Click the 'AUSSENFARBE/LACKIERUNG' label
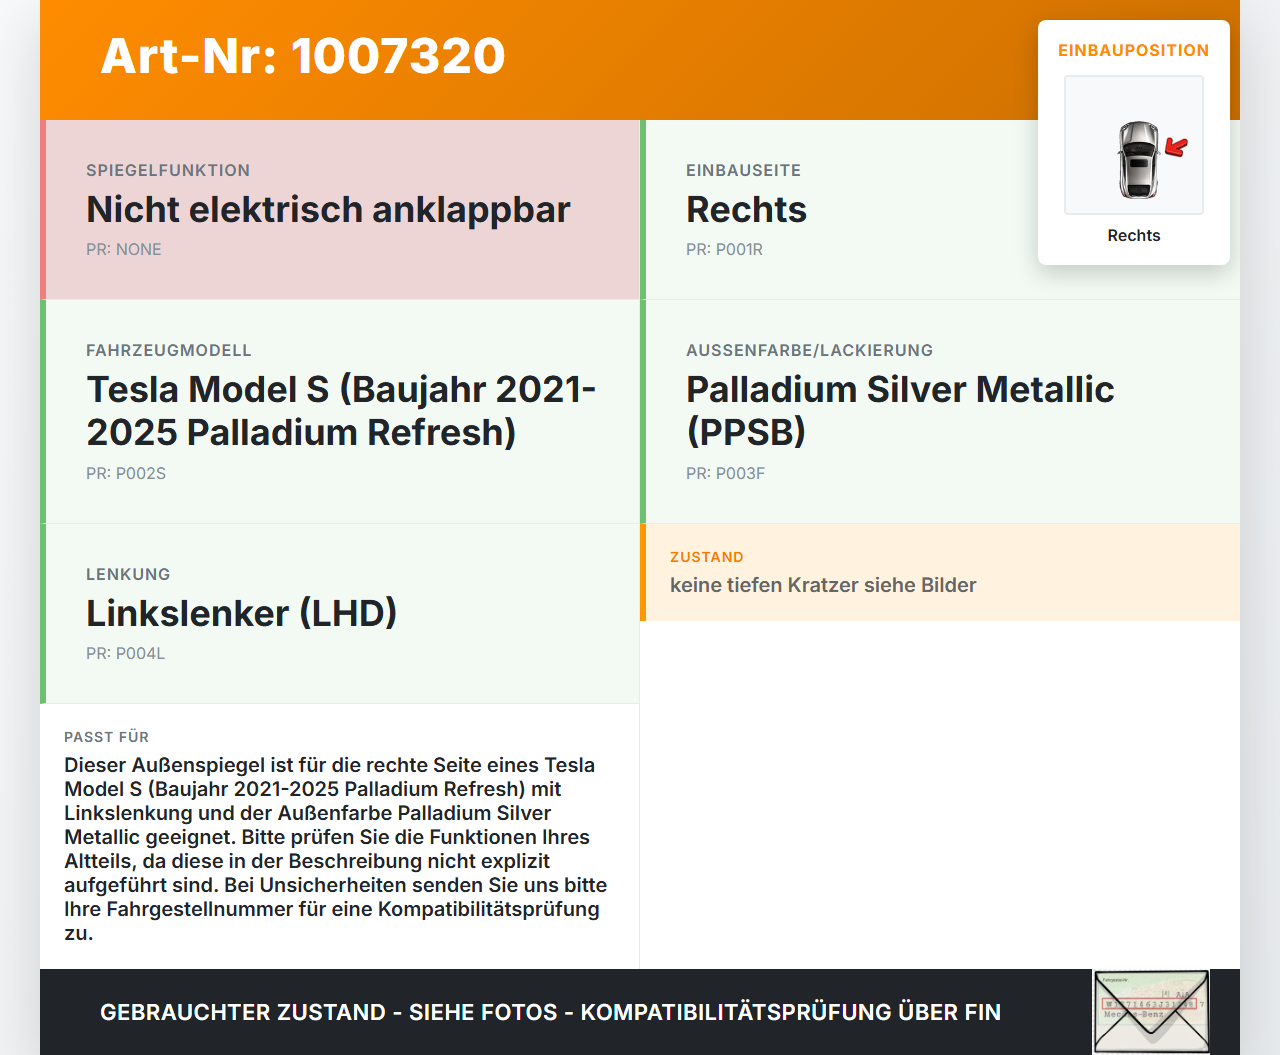The width and height of the screenshot is (1280, 1055). 809,351
